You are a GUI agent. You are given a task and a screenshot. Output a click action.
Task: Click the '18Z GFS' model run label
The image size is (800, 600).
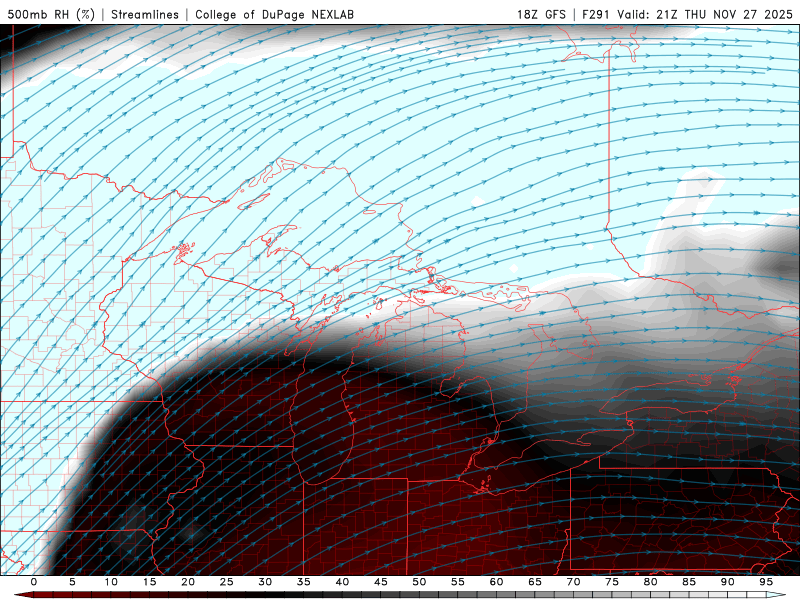click(541, 14)
